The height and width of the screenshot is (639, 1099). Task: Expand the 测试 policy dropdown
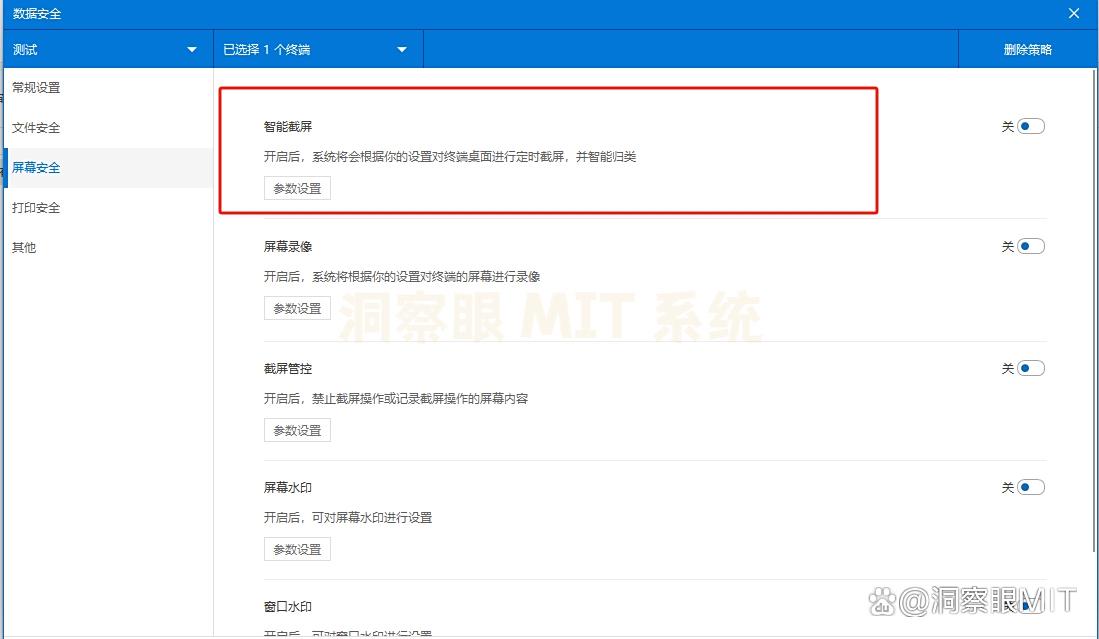(x=108, y=49)
